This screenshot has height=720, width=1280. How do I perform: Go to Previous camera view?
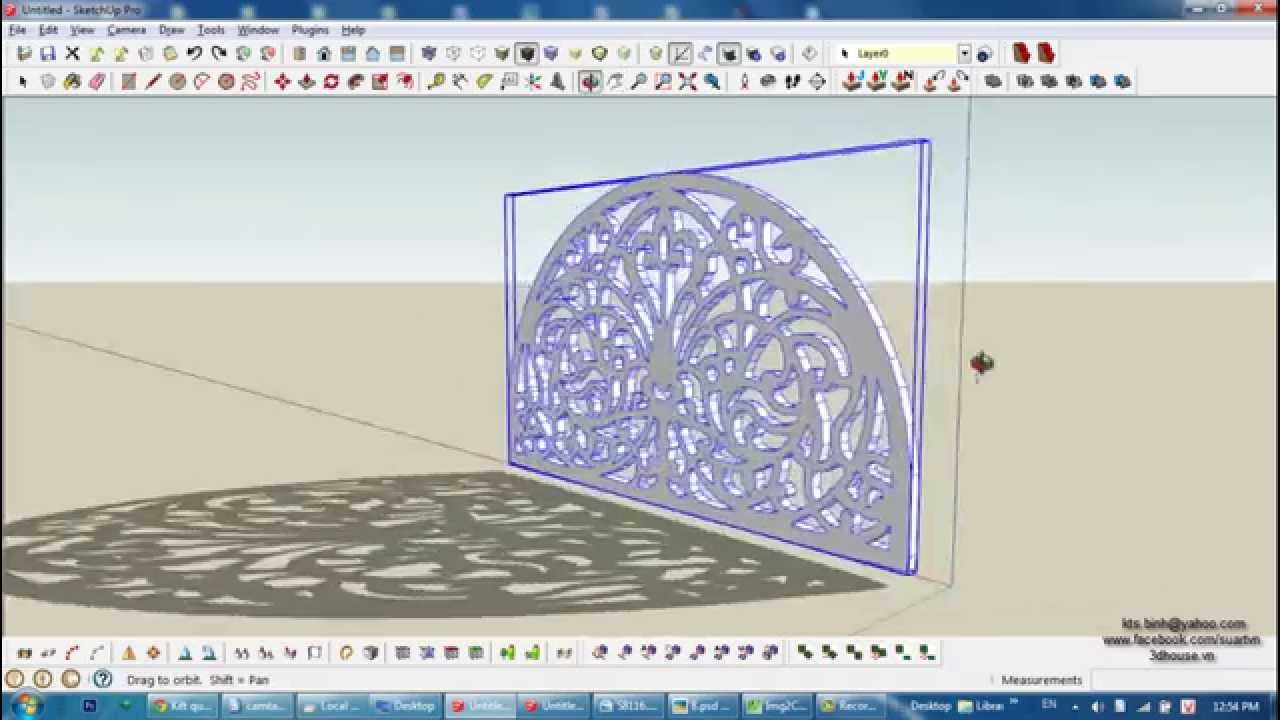point(712,82)
